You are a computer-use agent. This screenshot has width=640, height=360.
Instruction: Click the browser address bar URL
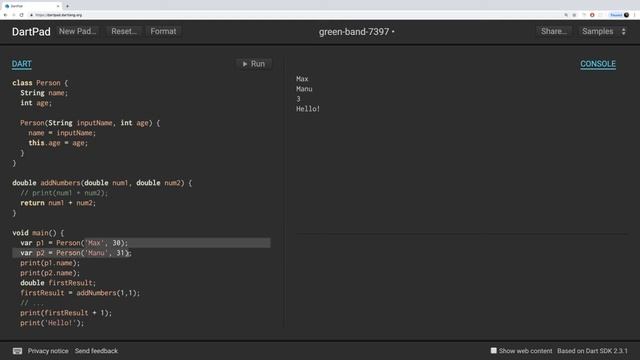(x=58, y=15)
